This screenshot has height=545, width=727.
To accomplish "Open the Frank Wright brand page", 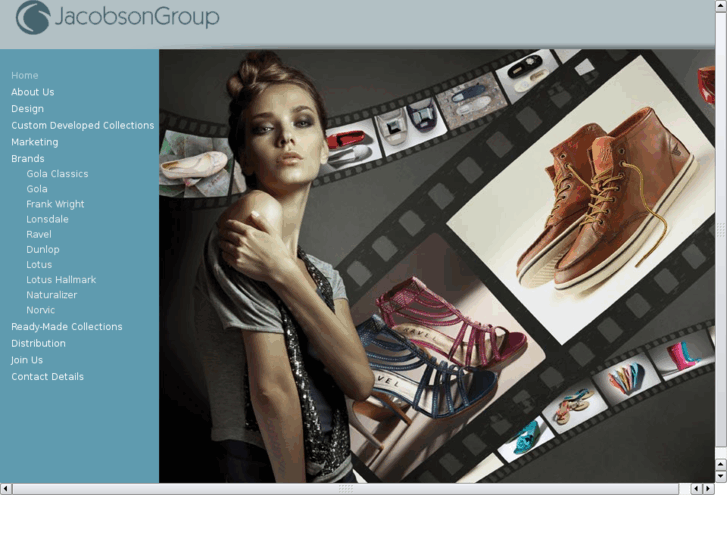I will pos(55,204).
